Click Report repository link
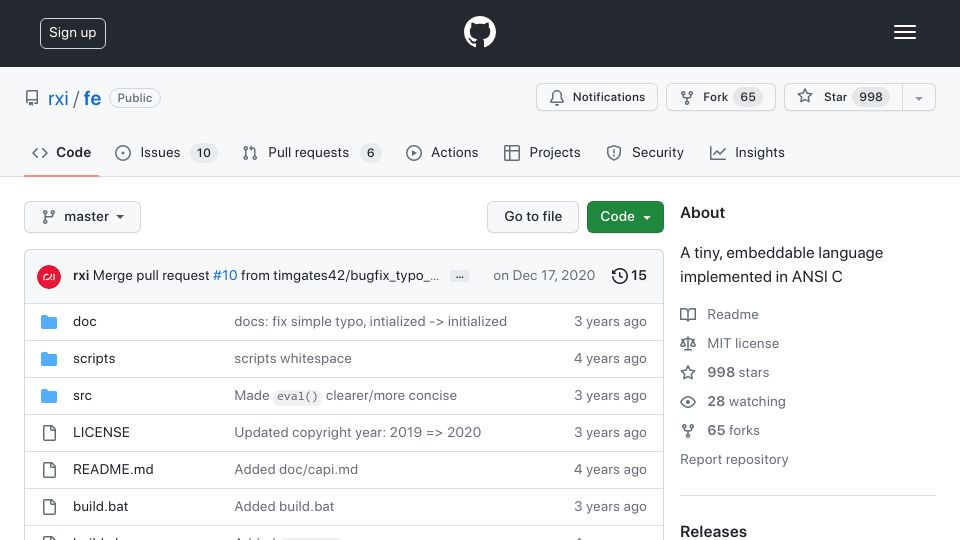 coord(734,459)
